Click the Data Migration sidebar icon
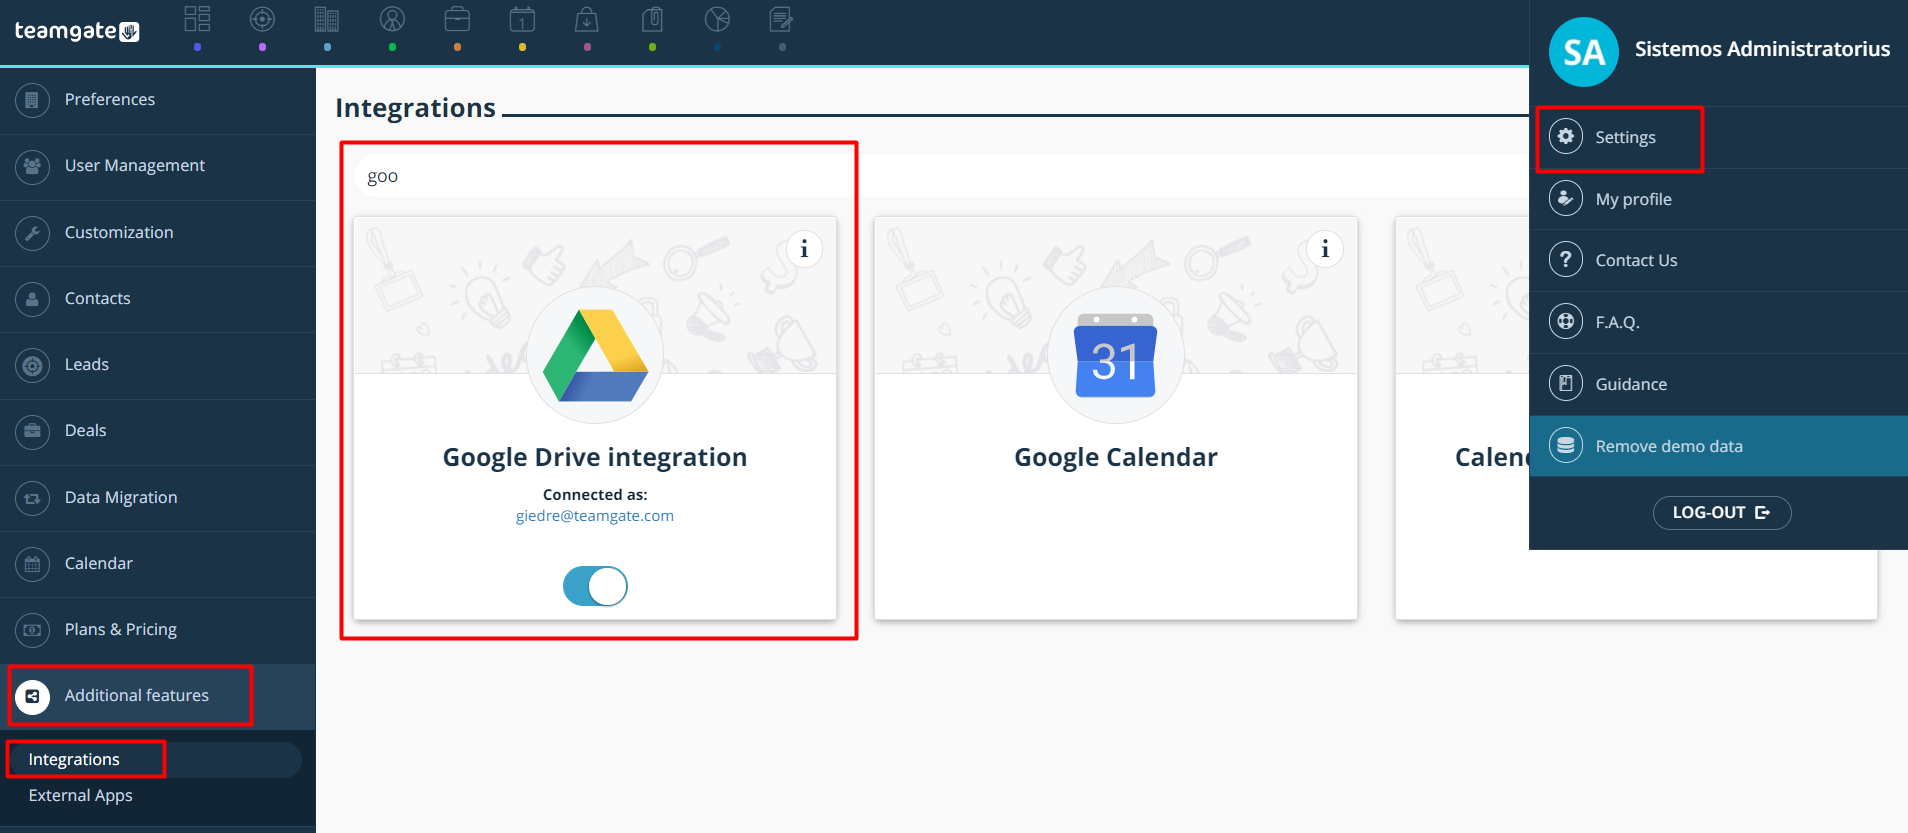Viewport: 1908px width, 833px height. click(x=33, y=498)
